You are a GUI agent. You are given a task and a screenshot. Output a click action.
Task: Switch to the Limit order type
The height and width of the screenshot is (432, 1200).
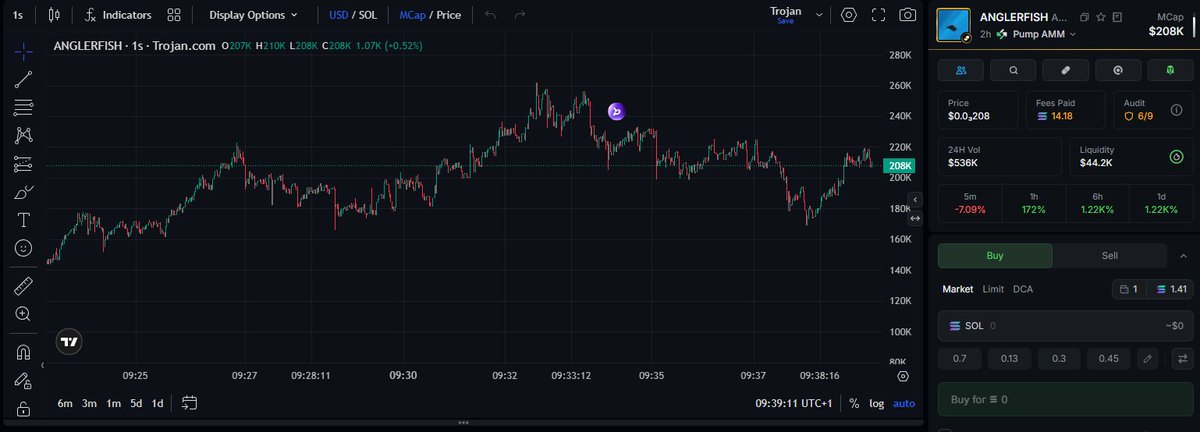(x=993, y=289)
